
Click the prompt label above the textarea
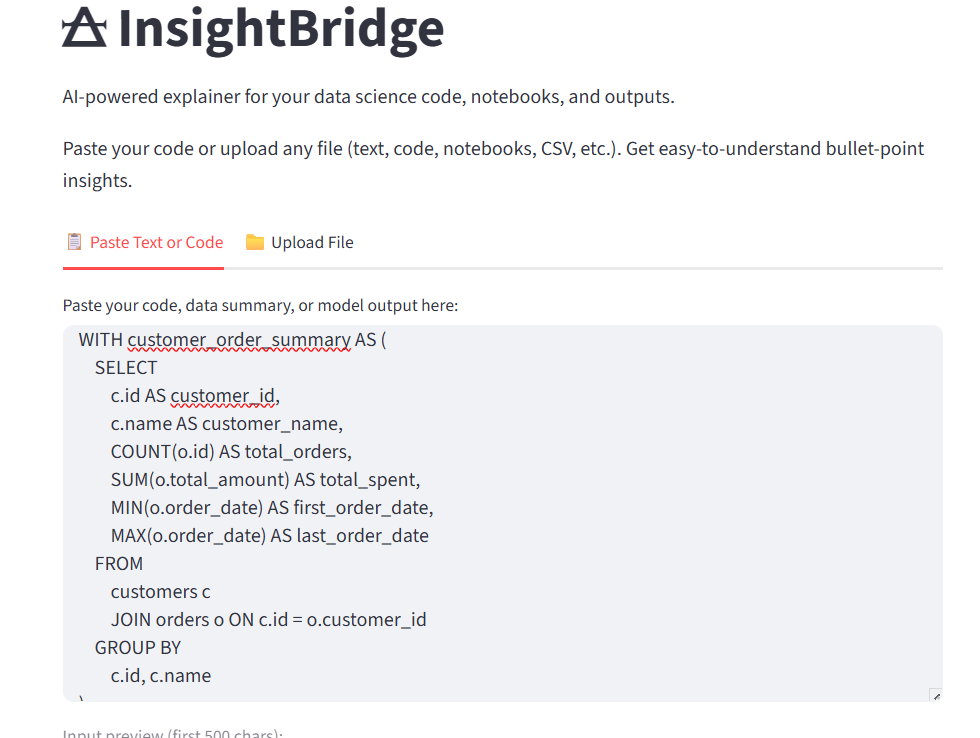tap(260, 305)
